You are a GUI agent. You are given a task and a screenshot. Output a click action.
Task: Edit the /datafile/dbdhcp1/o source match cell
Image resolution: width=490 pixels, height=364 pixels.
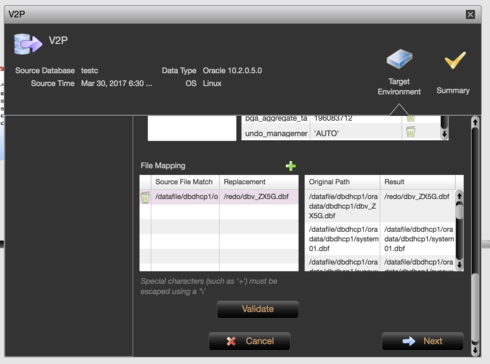[185, 197]
